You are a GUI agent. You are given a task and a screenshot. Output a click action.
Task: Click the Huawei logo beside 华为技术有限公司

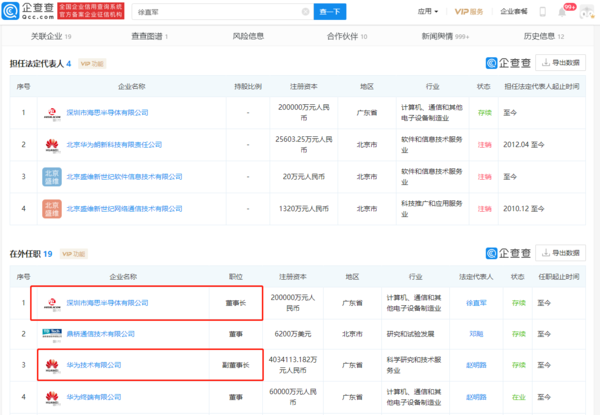(52, 366)
